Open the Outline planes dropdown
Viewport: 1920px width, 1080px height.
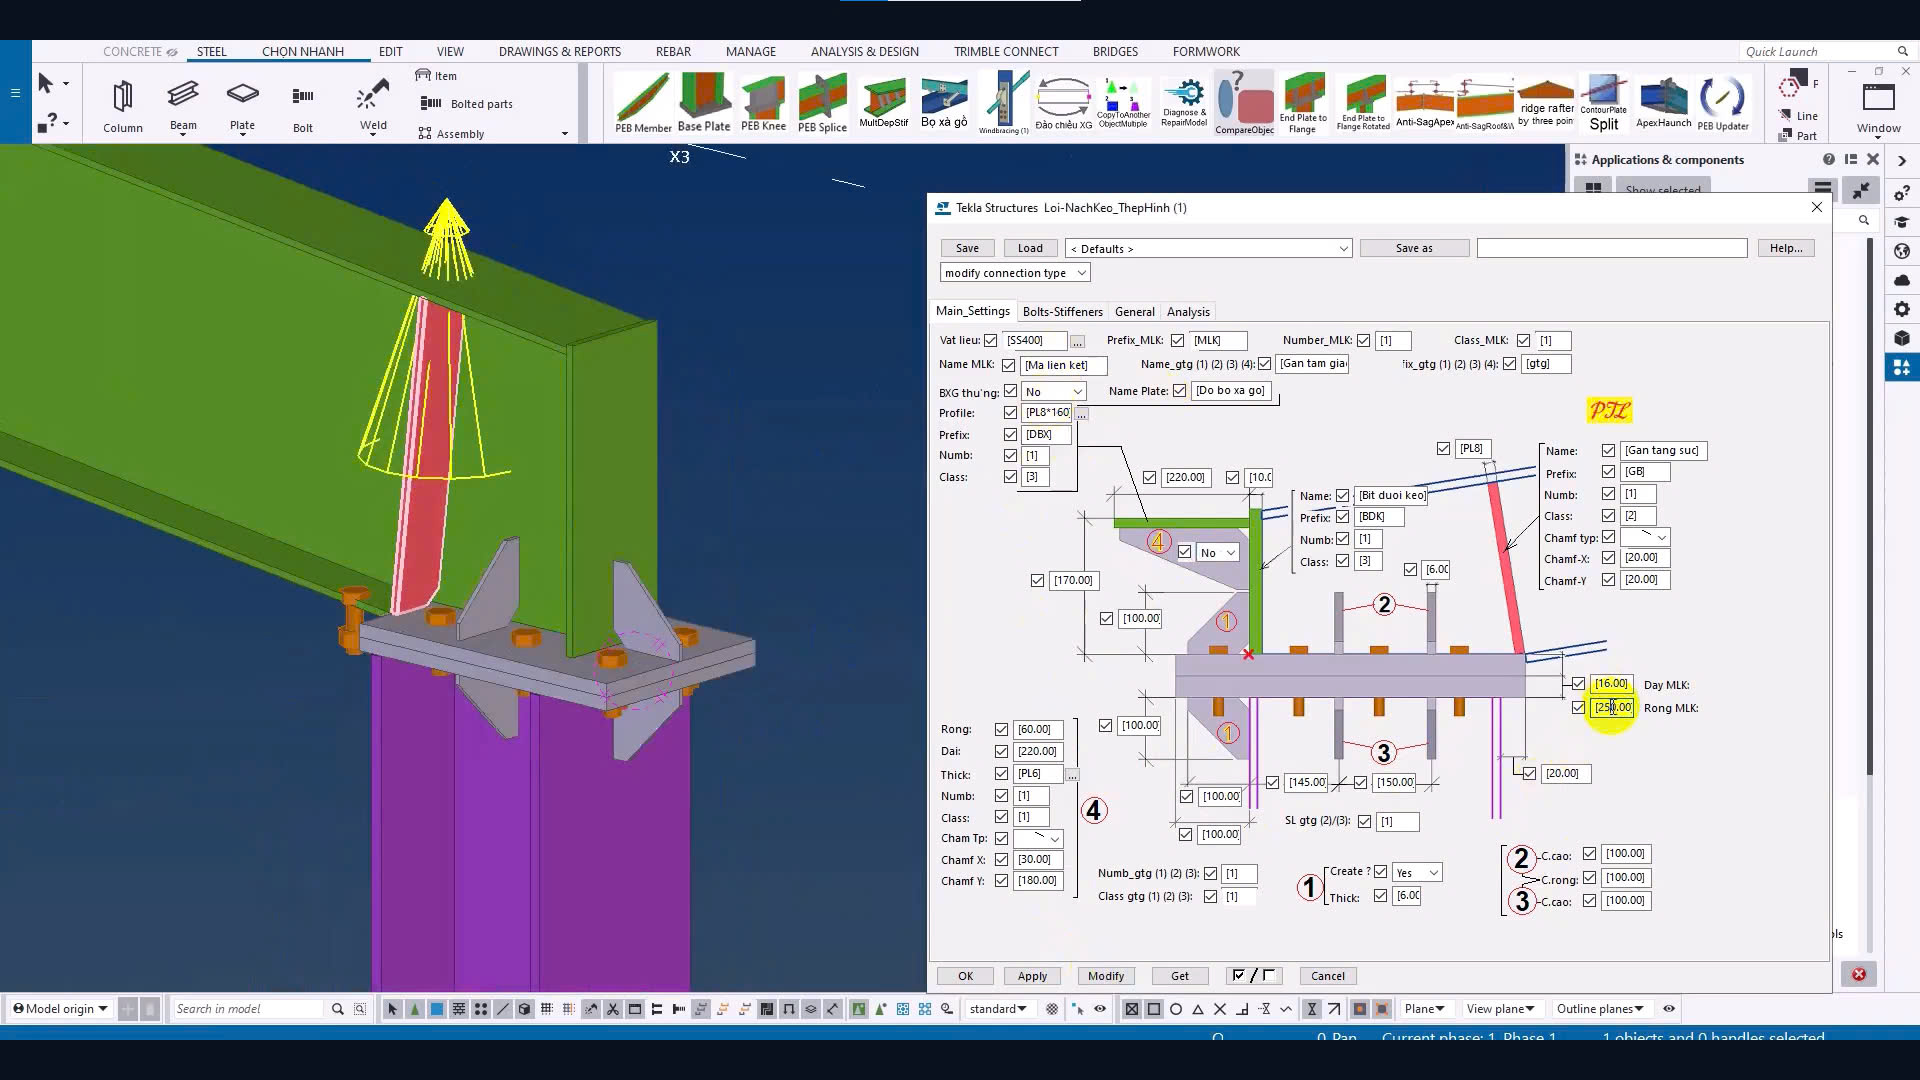pos(1599,1009)
